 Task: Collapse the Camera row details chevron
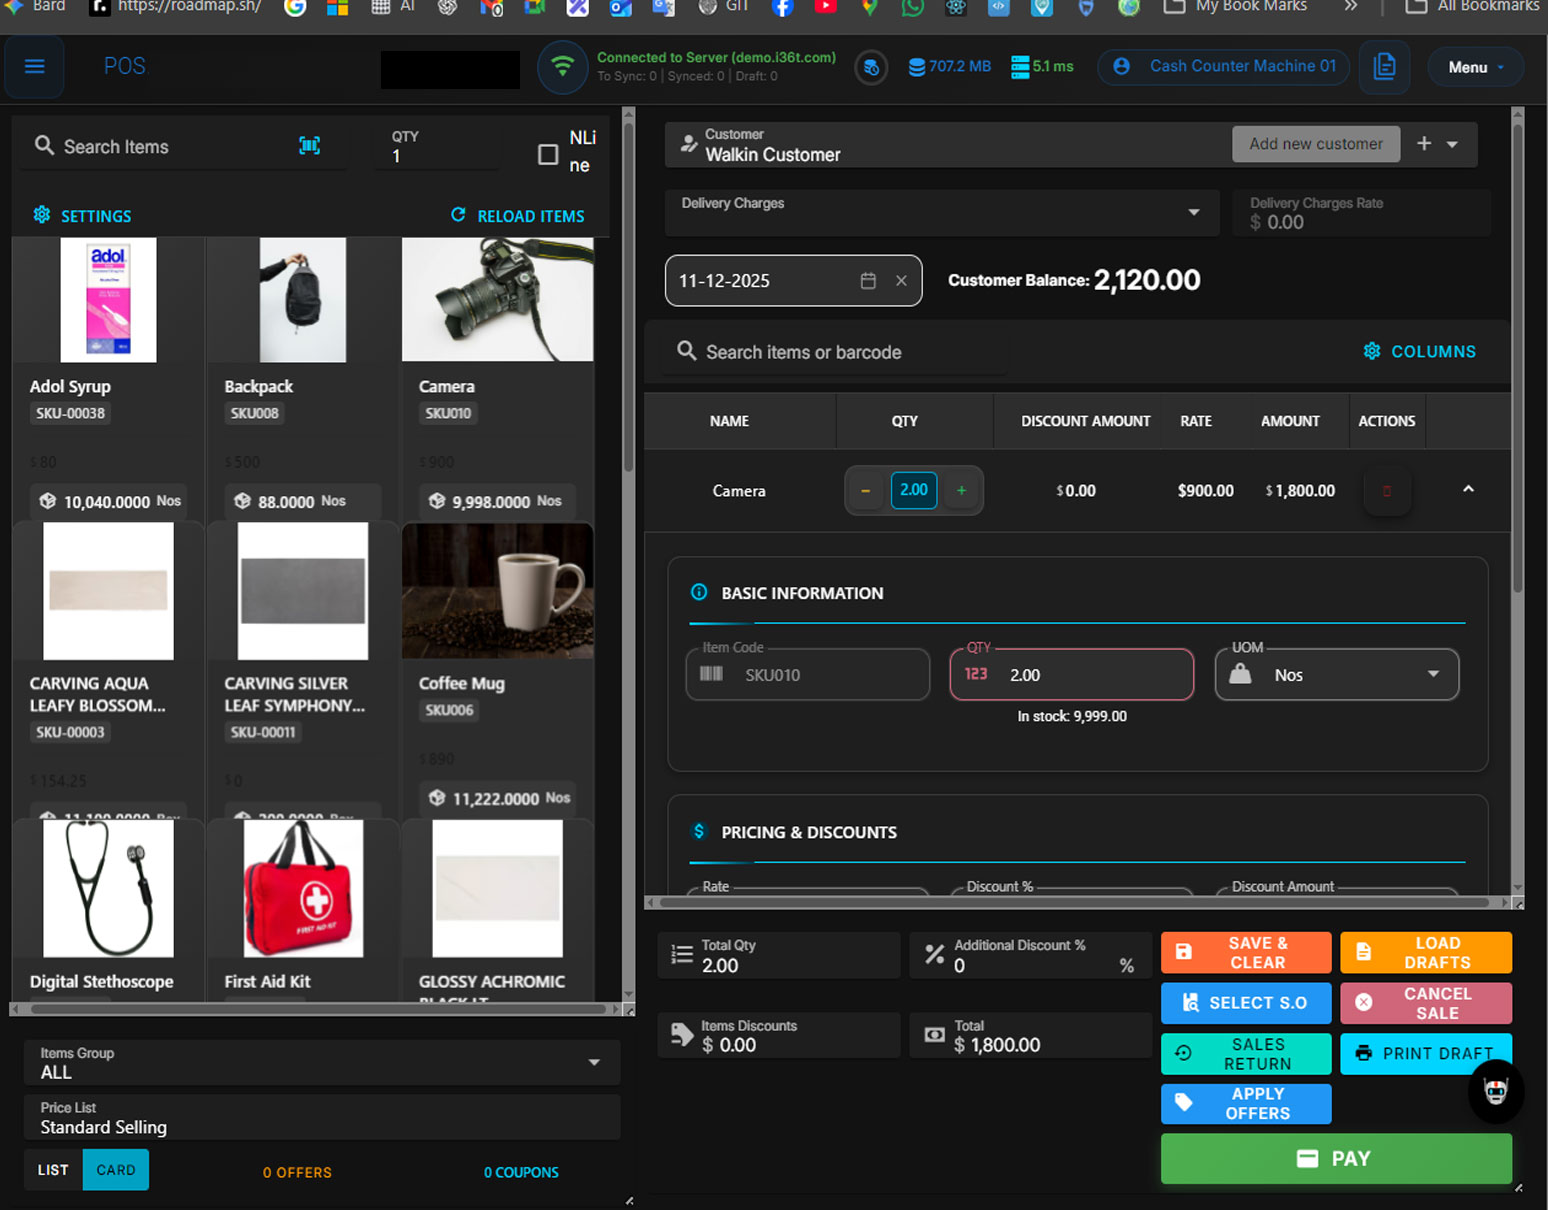click(1468, 489)
